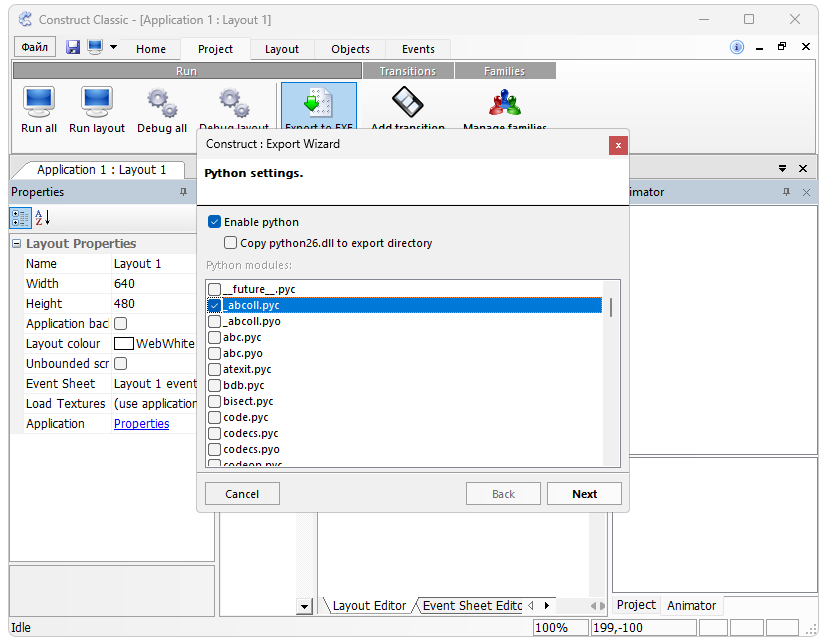
Task: Open the Файл application menu
Action: point(35,48)
